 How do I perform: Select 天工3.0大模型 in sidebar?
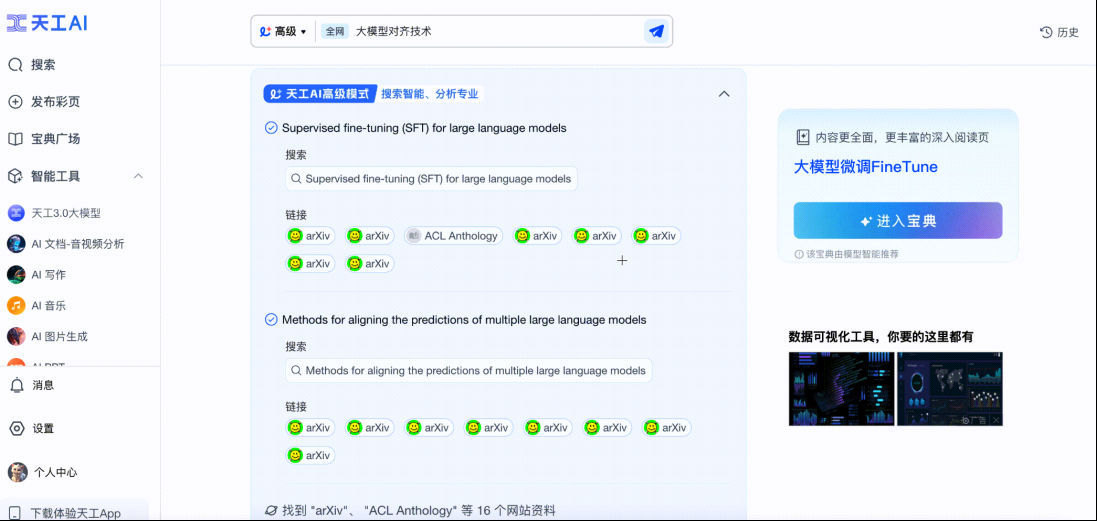tap(65, 213)
